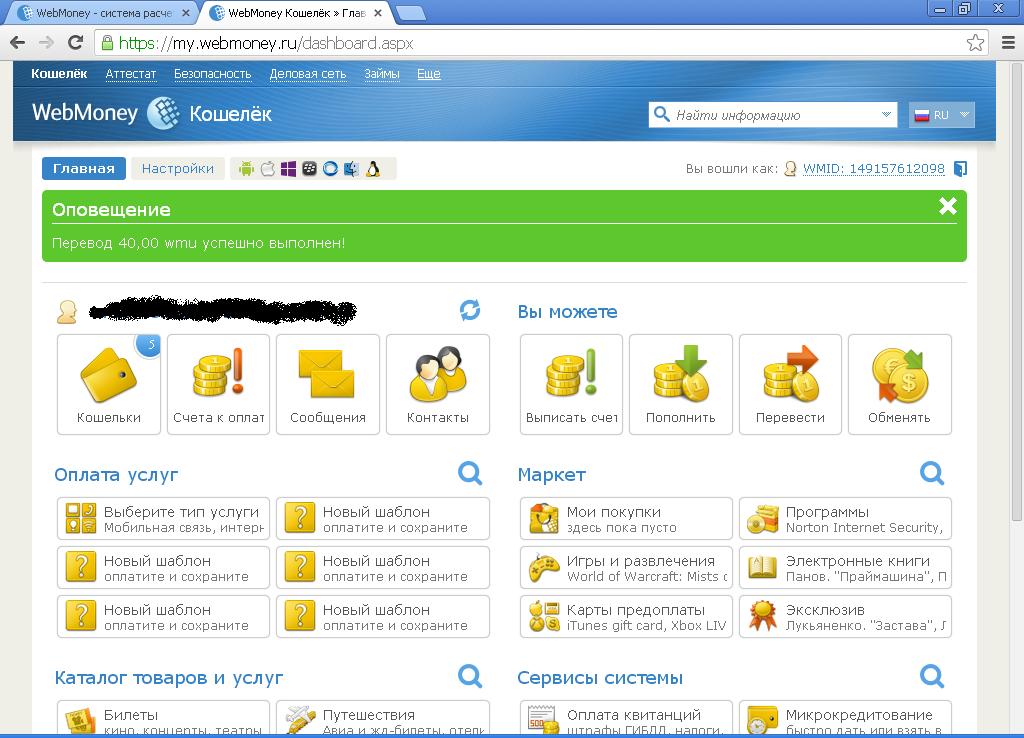Click search magnifier next to Оплата услуг
Screen dimensions: 1024x738
click(470, 473)
